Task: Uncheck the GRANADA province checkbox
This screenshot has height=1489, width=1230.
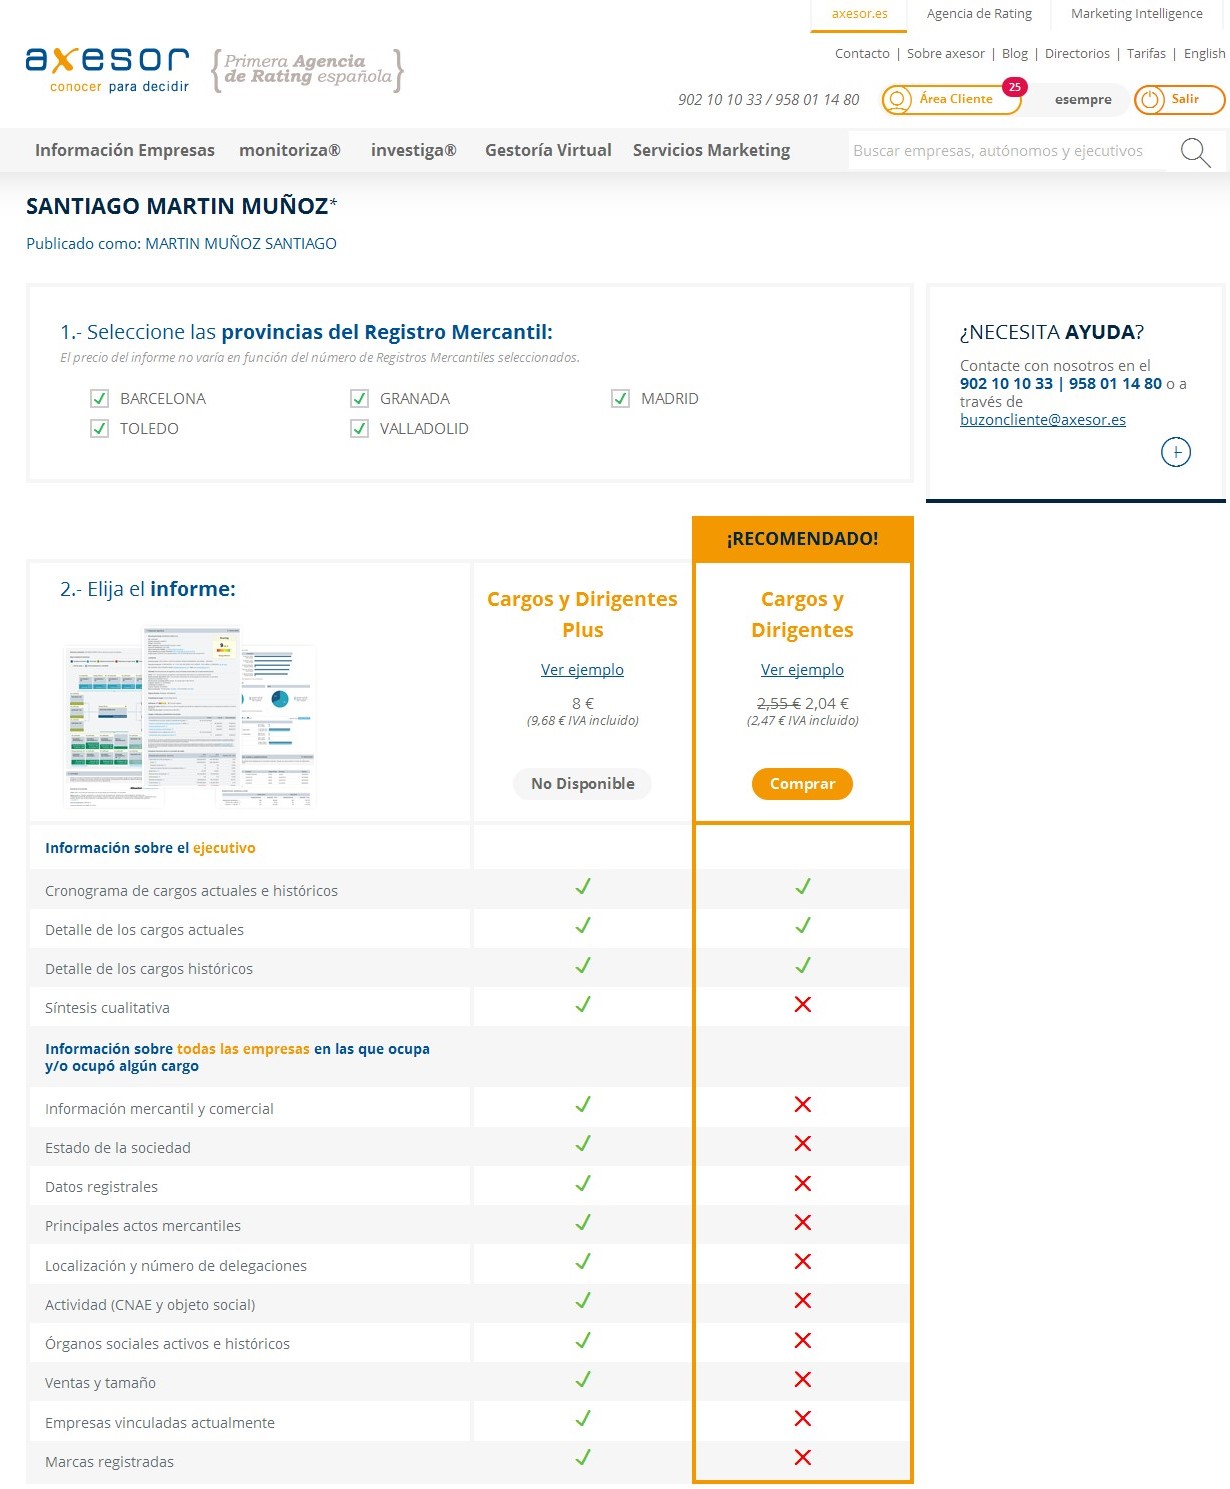Action: [360, 398]
